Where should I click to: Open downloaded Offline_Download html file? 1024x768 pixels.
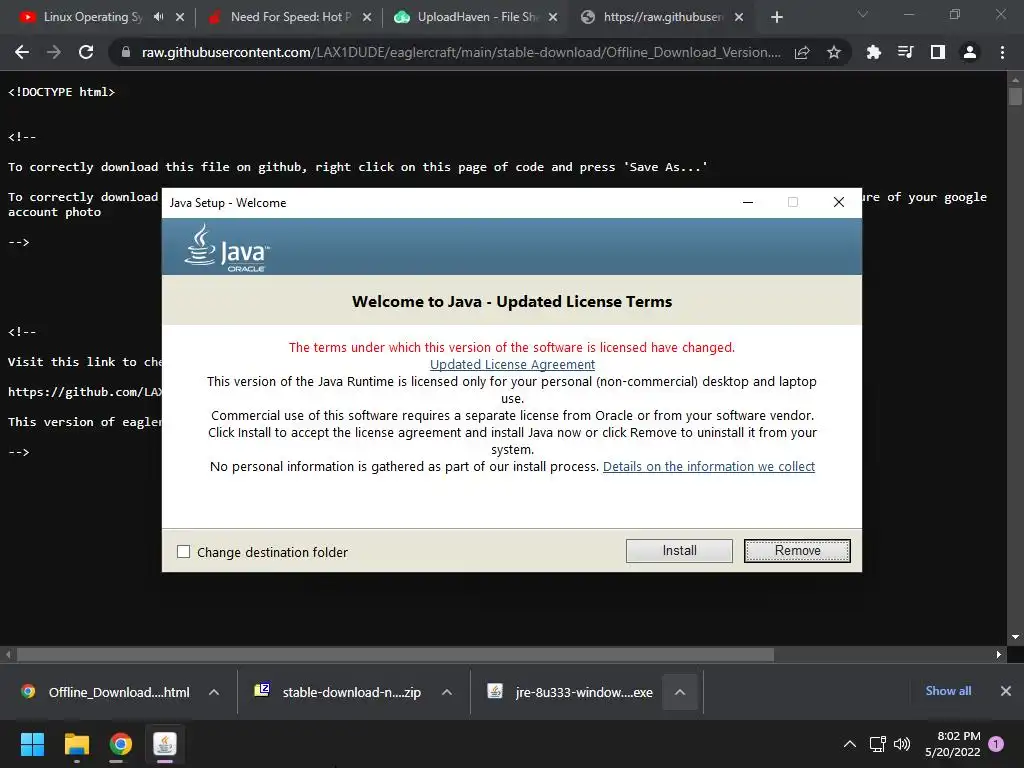[x=106, y=692]
